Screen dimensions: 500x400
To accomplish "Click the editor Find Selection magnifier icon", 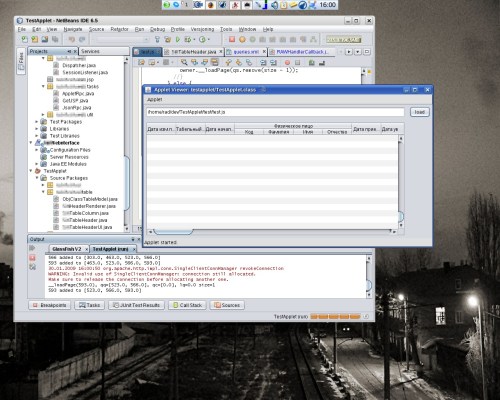I will click(184, 62).
